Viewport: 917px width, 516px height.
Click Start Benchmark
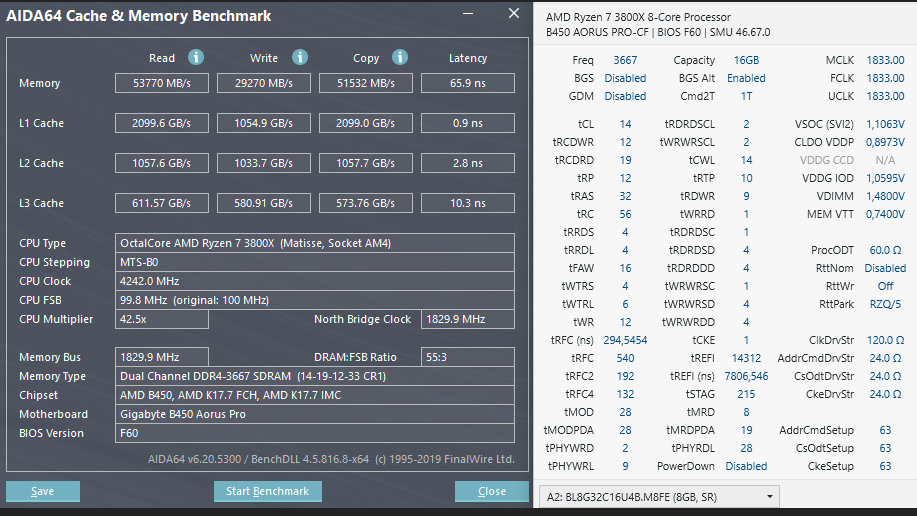pyautogui.click(x=267, y=491)
